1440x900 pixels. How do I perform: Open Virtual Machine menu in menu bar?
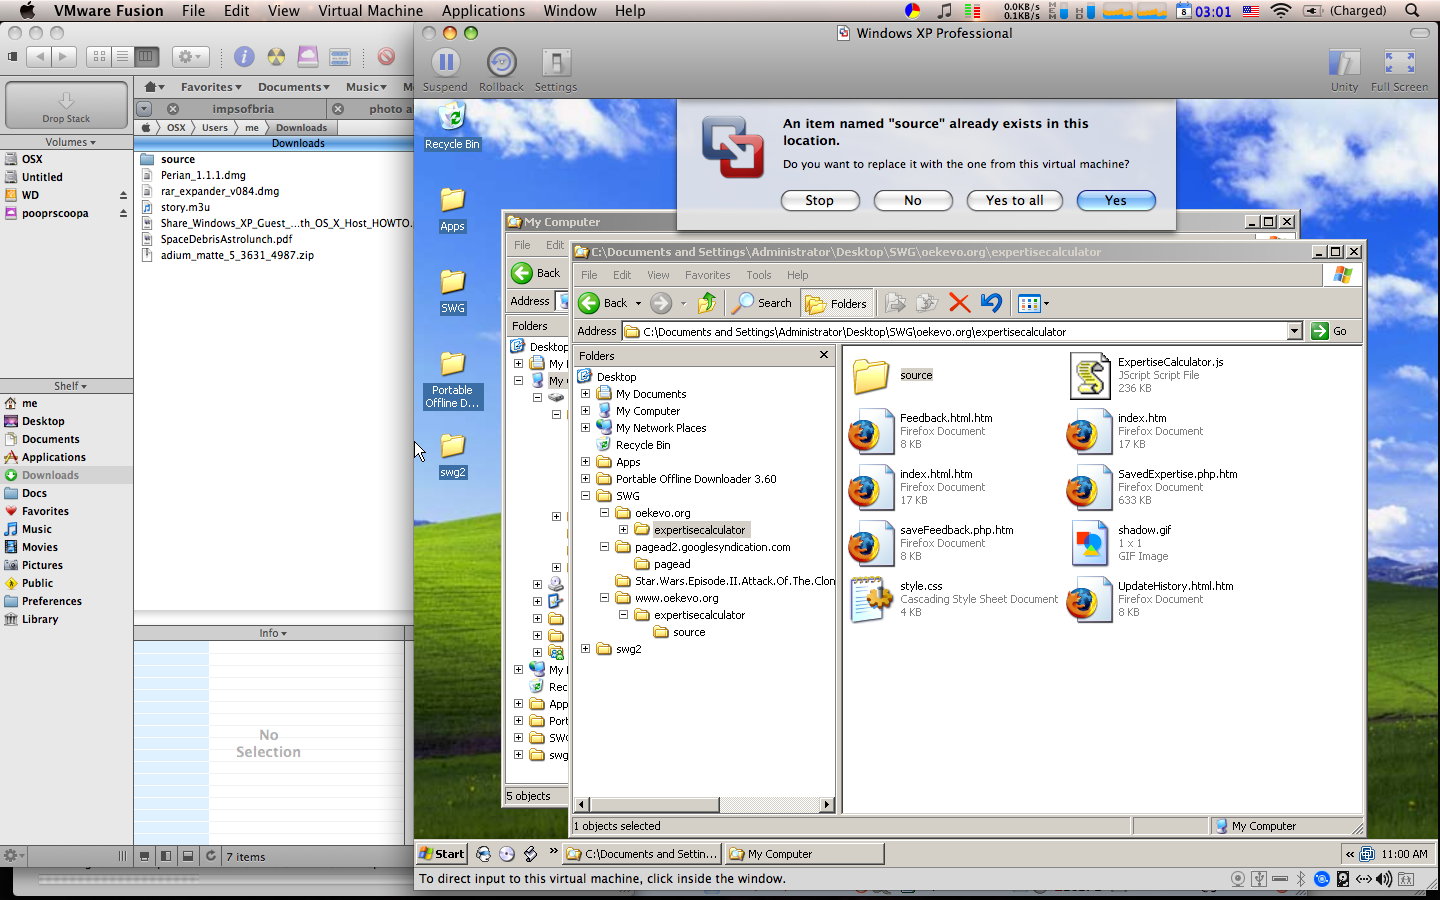(370, 11)
